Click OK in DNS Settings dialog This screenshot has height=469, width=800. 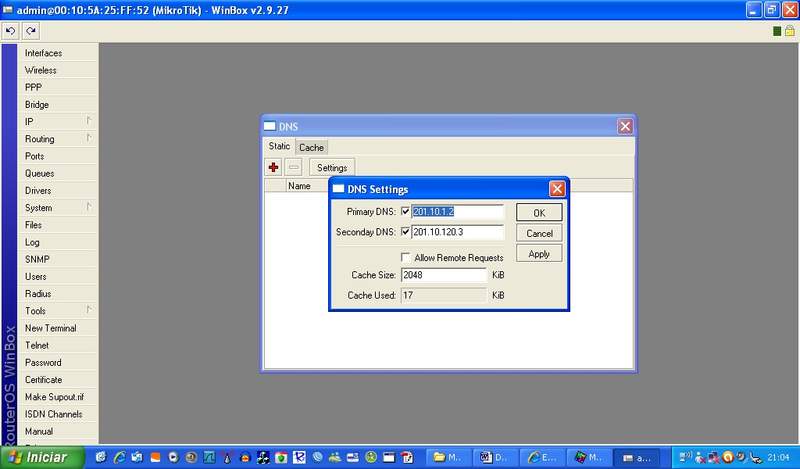[x=539, y=213]
